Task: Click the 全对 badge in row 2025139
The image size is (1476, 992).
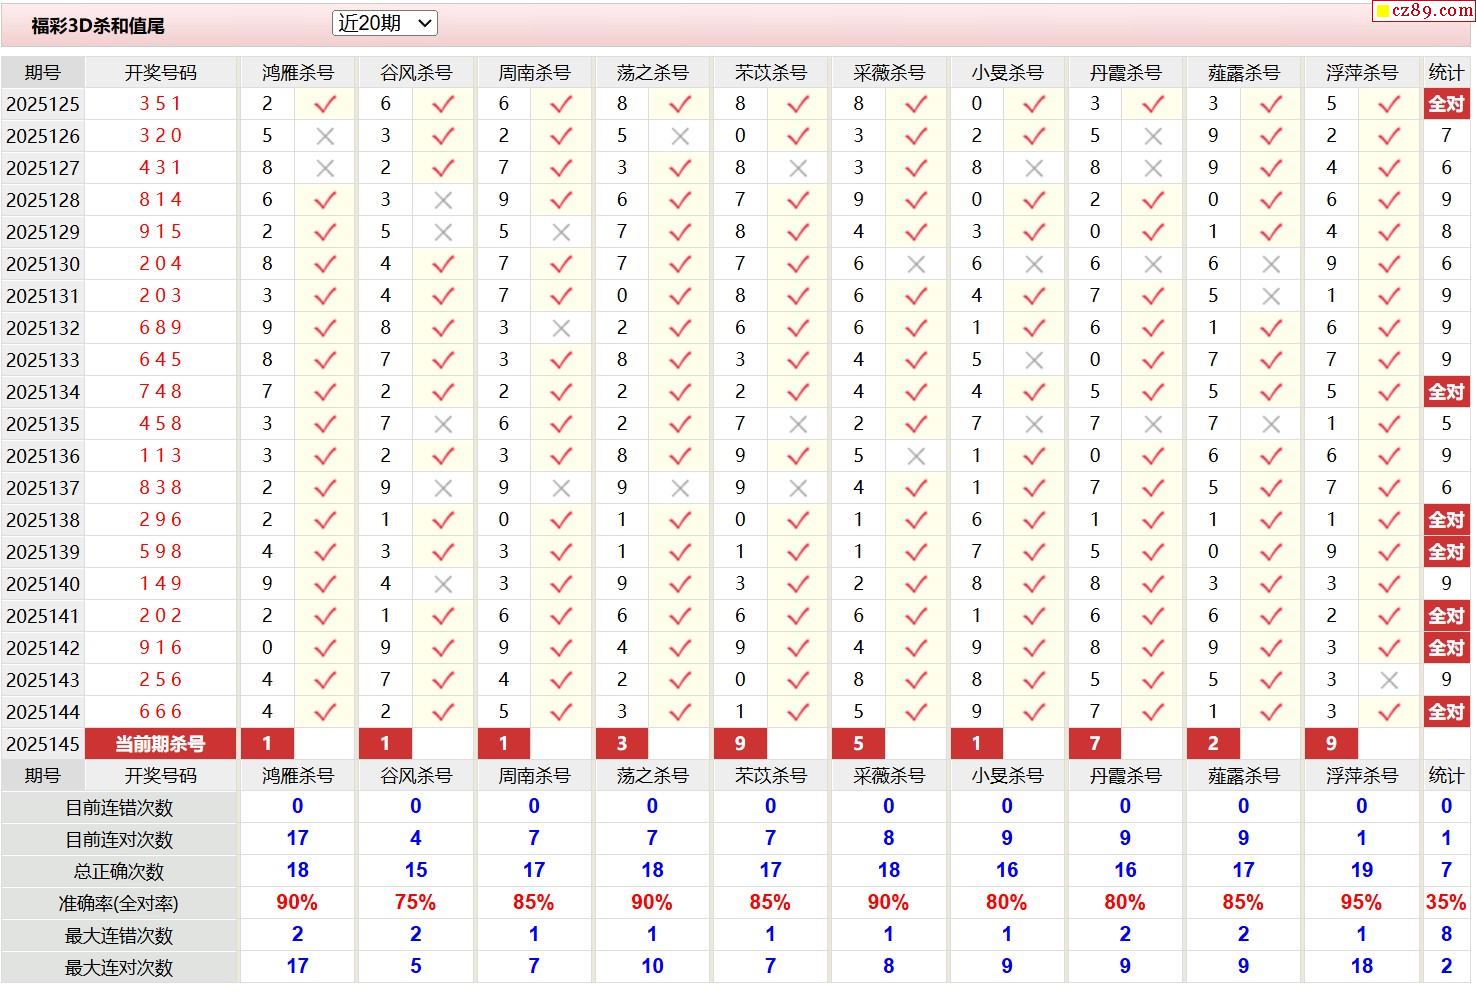Action: point(1446,552)
